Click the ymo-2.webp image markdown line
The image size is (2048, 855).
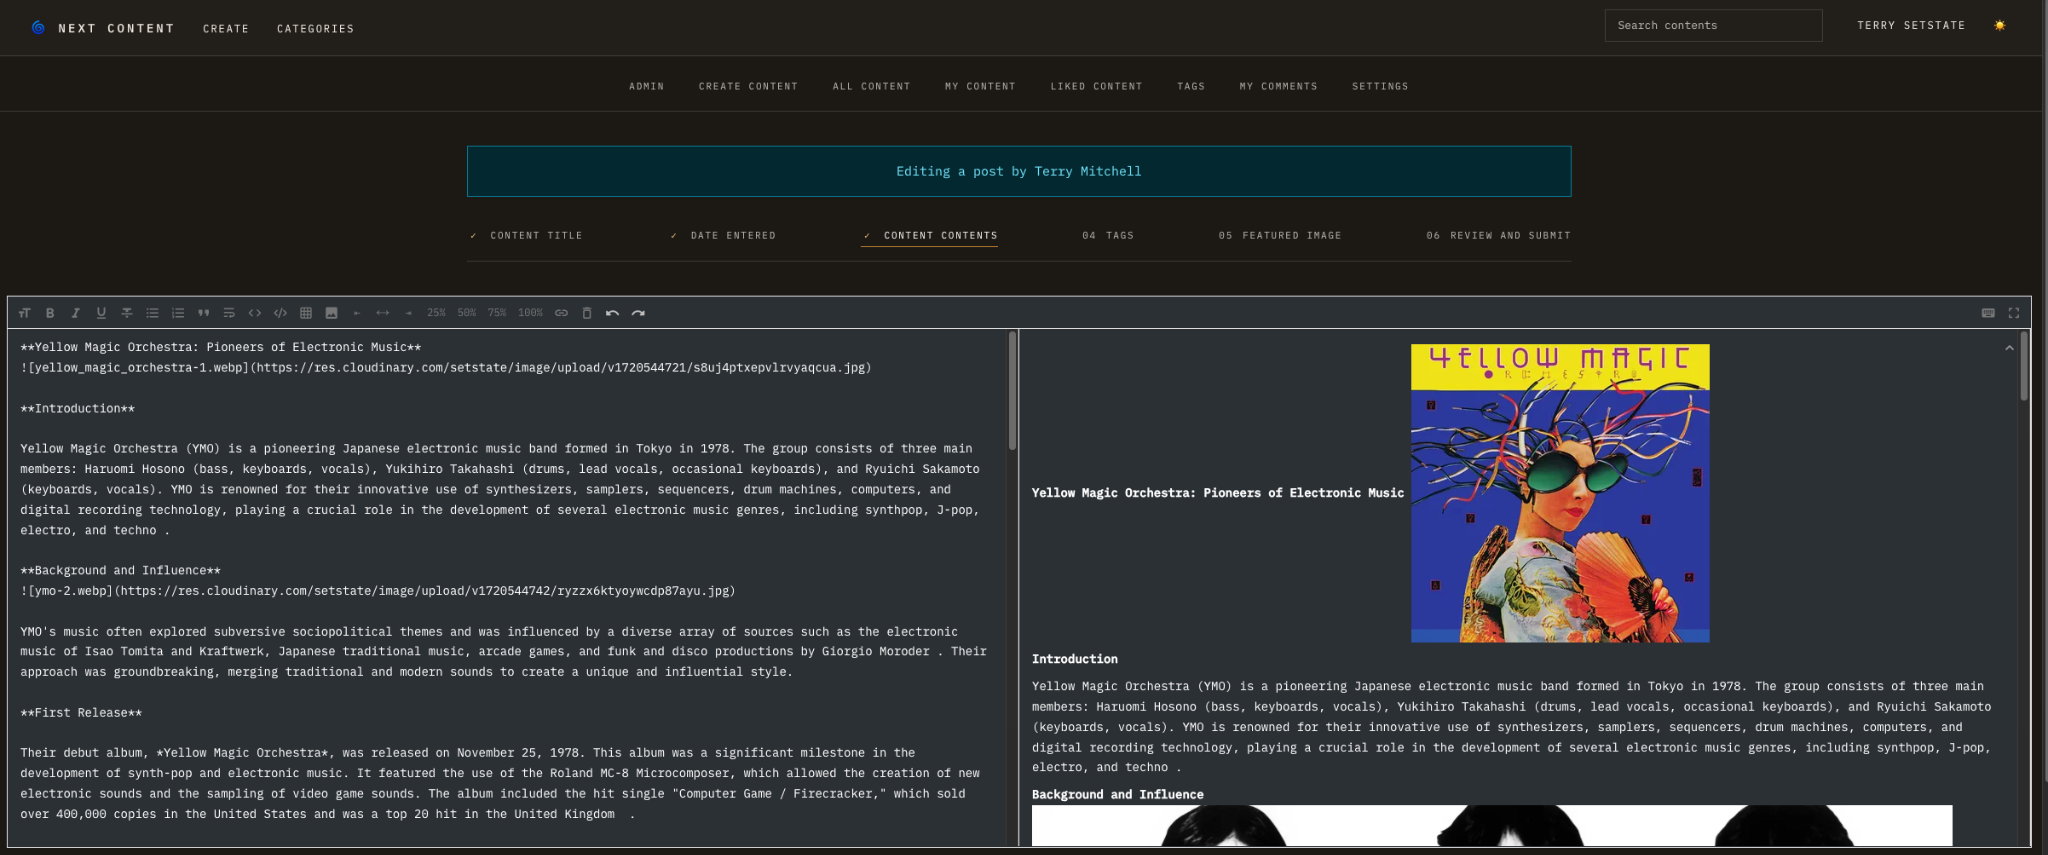pos(378,591)
